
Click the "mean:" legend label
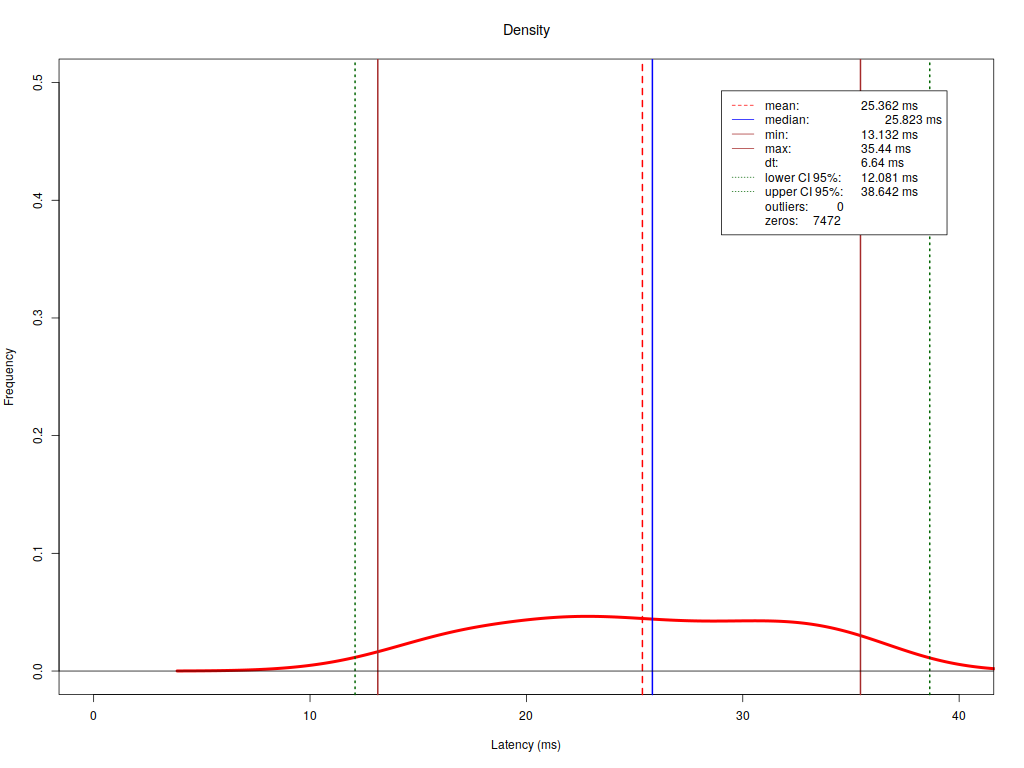tap(782, 106)
